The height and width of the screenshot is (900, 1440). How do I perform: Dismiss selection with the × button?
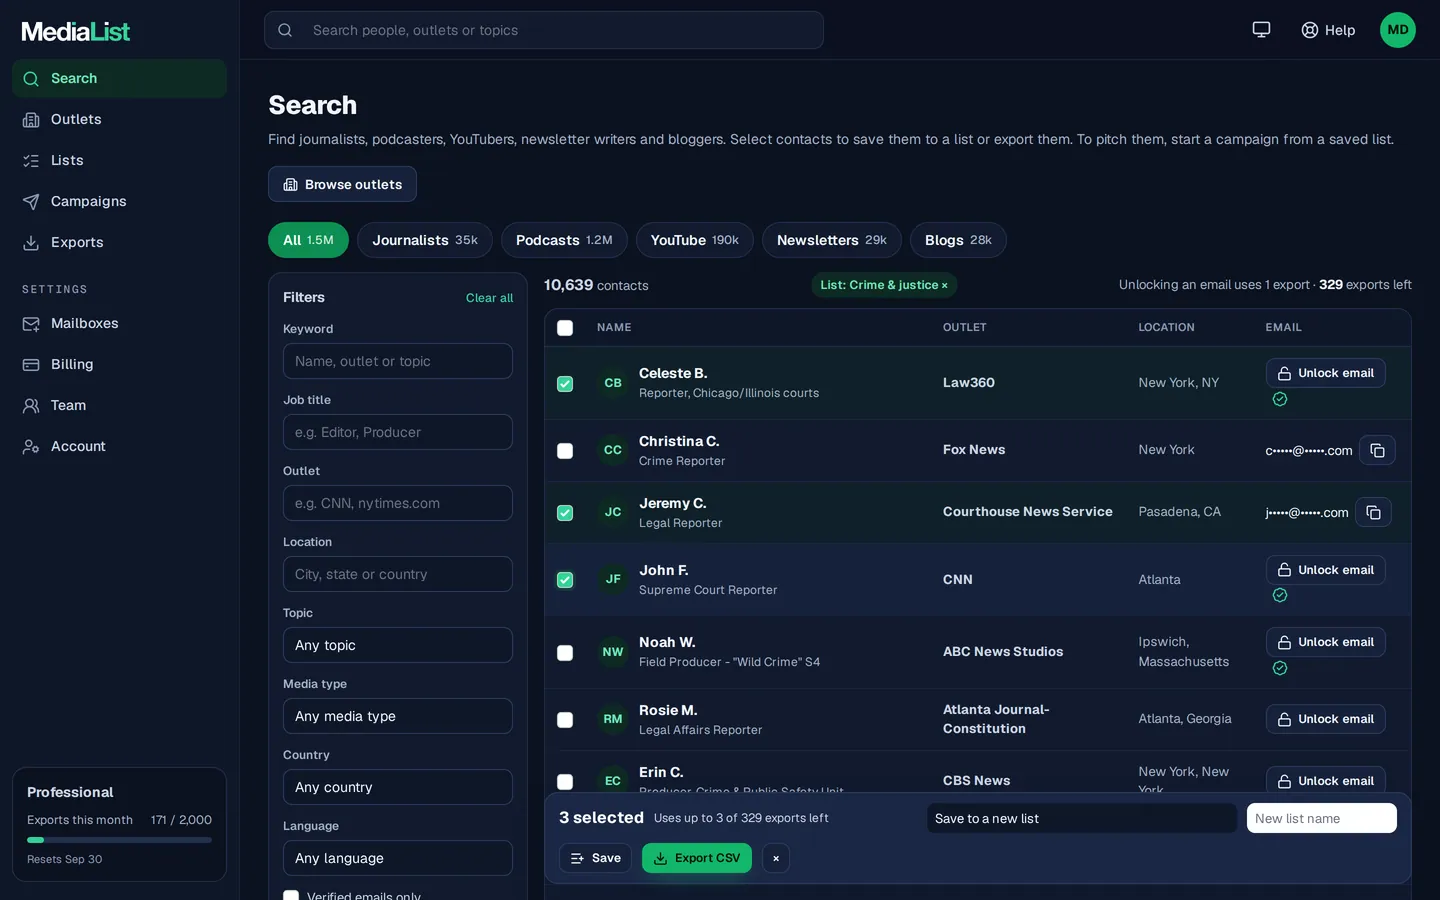point(776,858)
